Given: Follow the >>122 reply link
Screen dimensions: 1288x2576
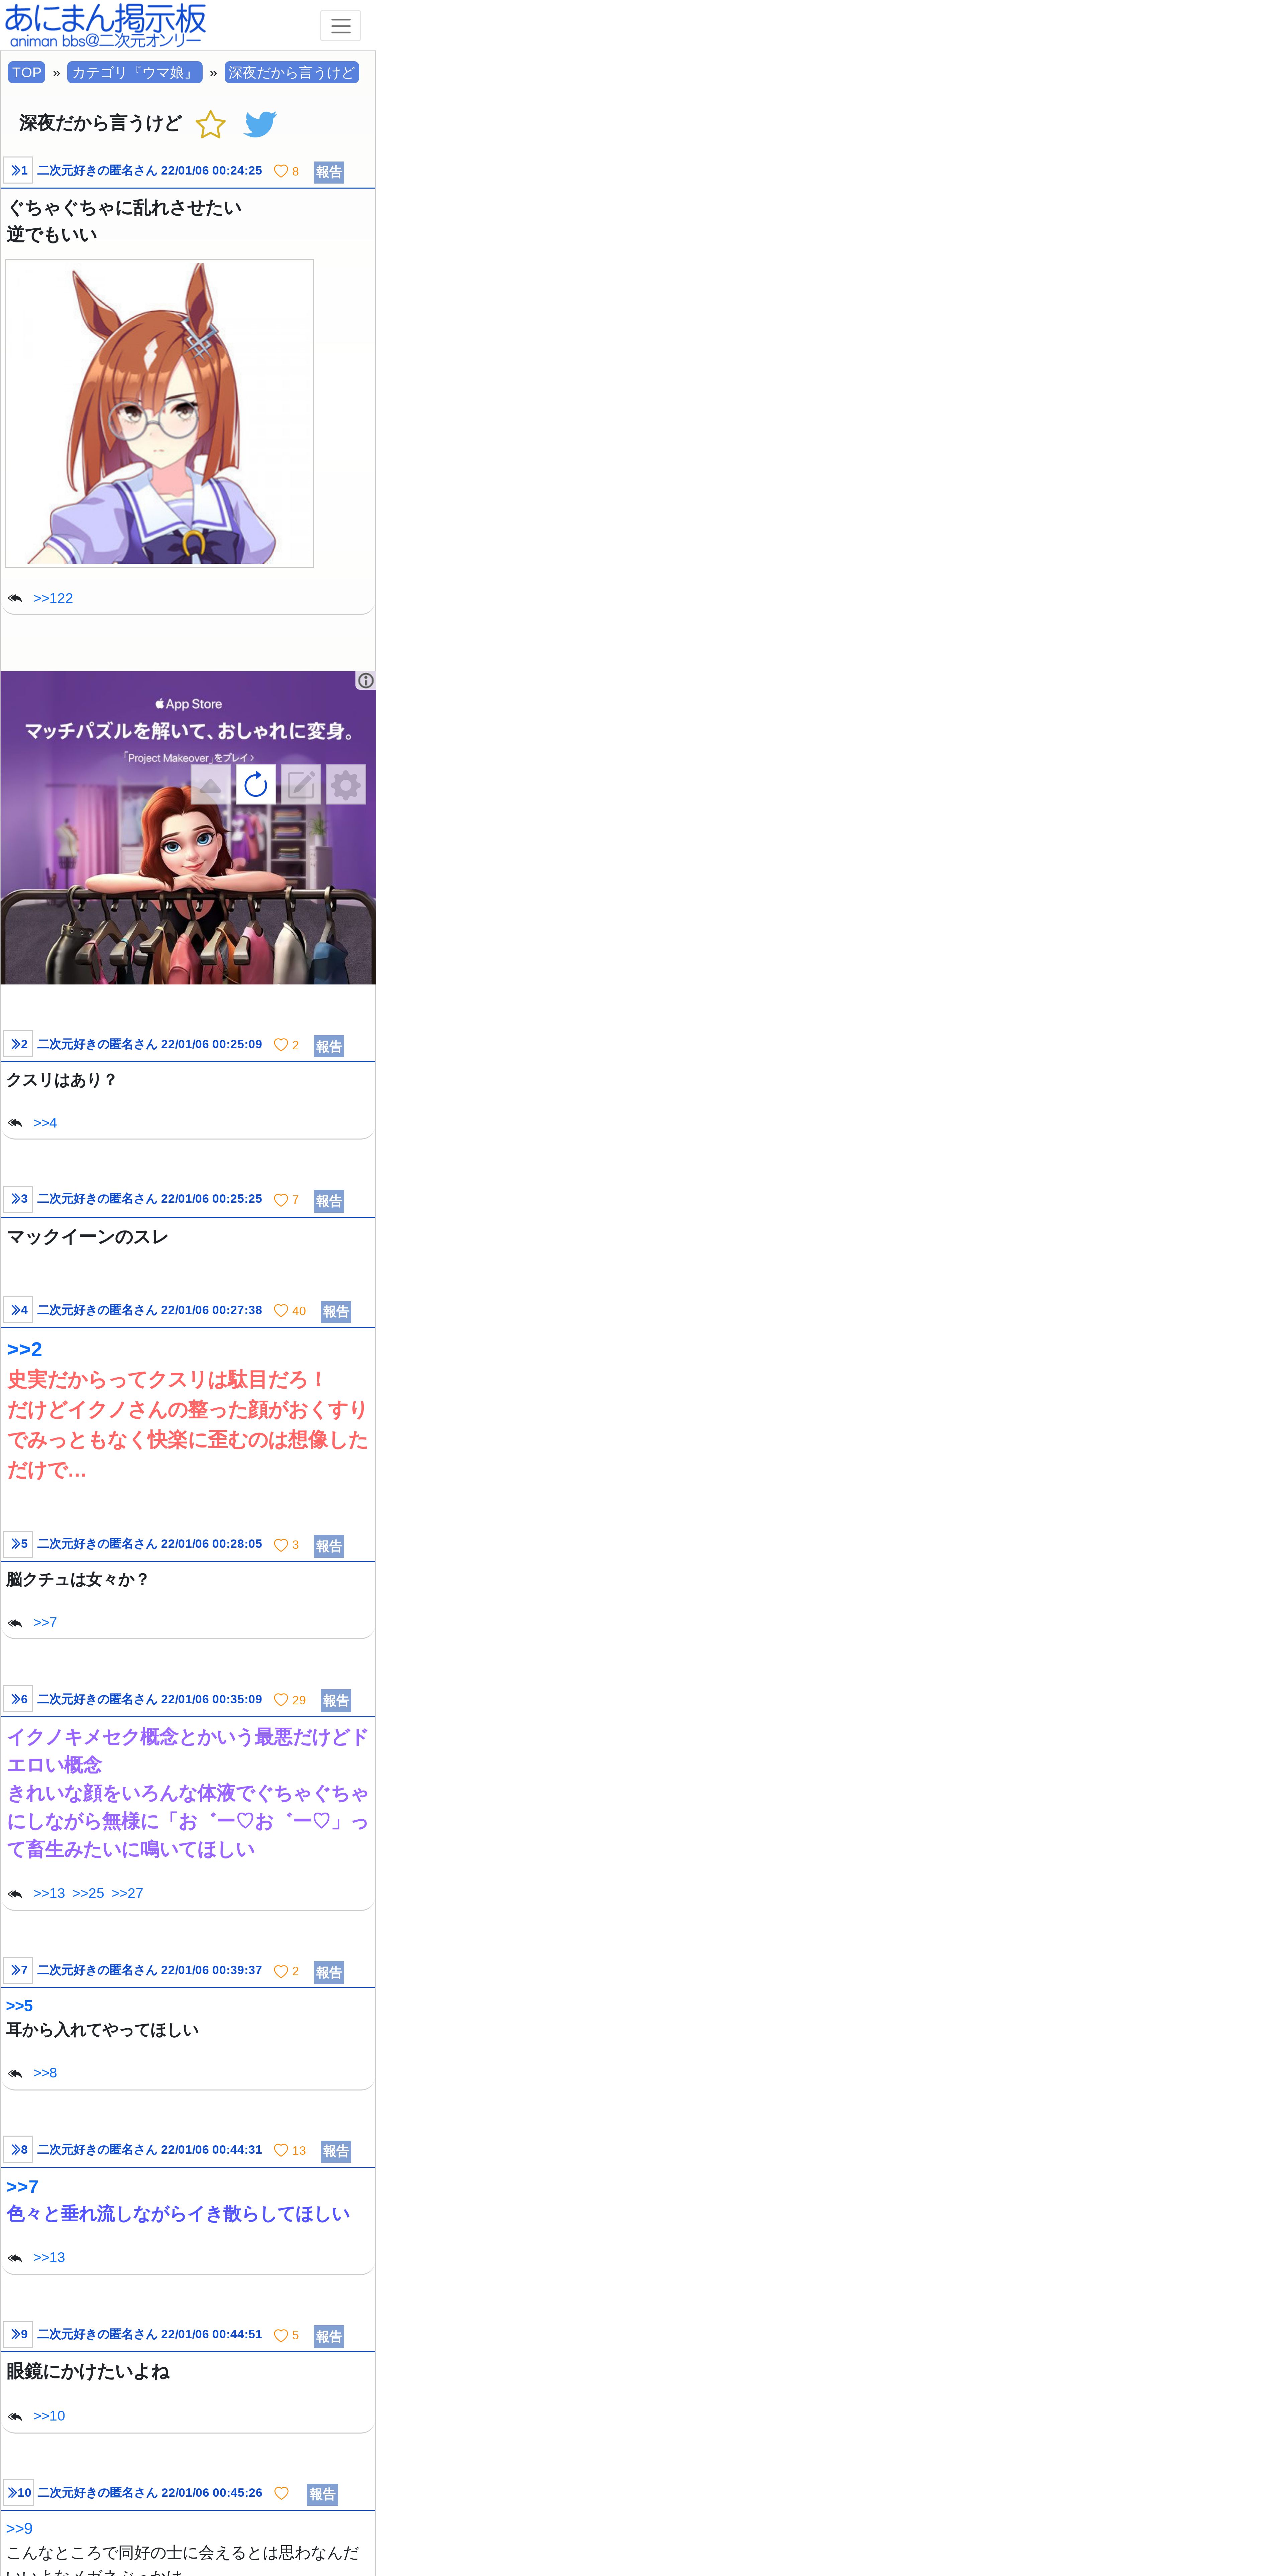Looking at the screenshot, I should pyautogui.click(x=53, y=598).
